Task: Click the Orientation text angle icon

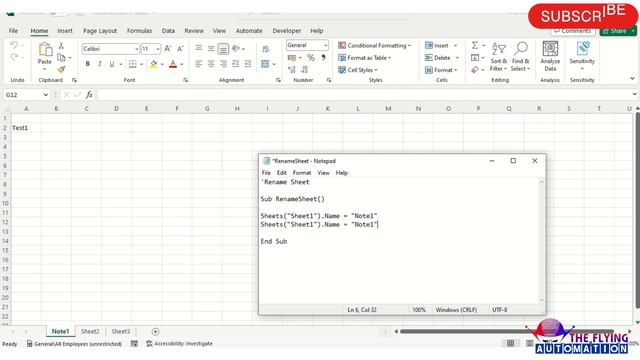Action: [236, 49]
